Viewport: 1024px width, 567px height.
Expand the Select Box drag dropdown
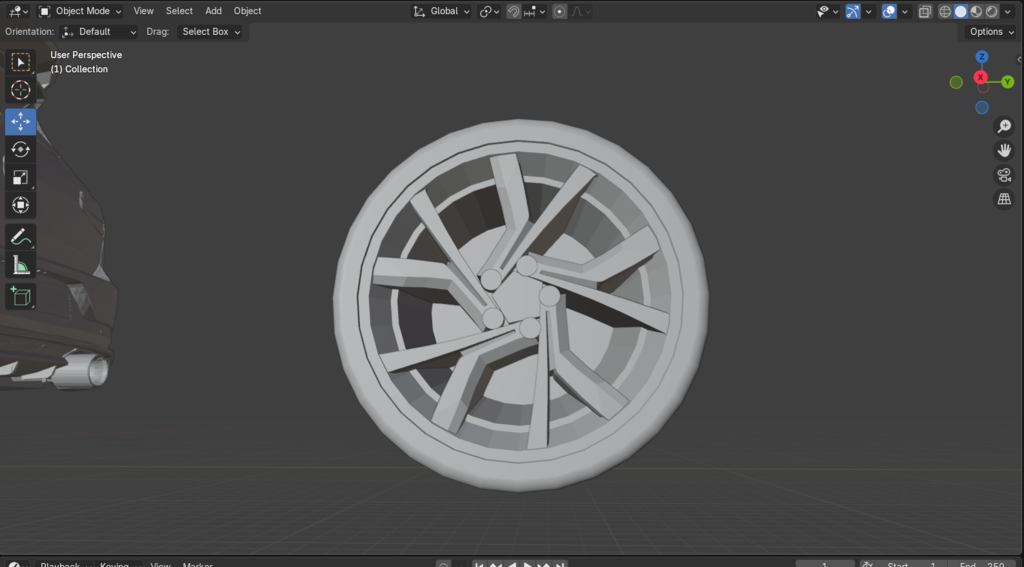[x=211, y=32]
